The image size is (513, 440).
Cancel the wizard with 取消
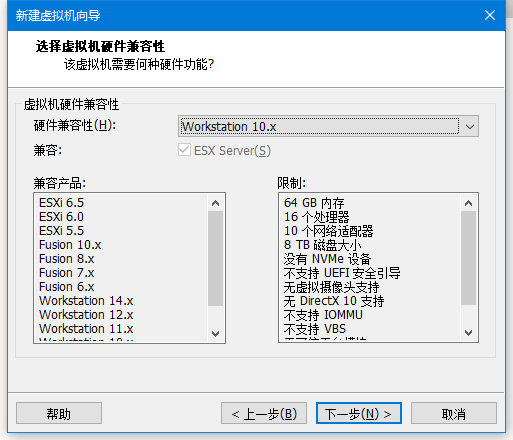pos(454,413)
